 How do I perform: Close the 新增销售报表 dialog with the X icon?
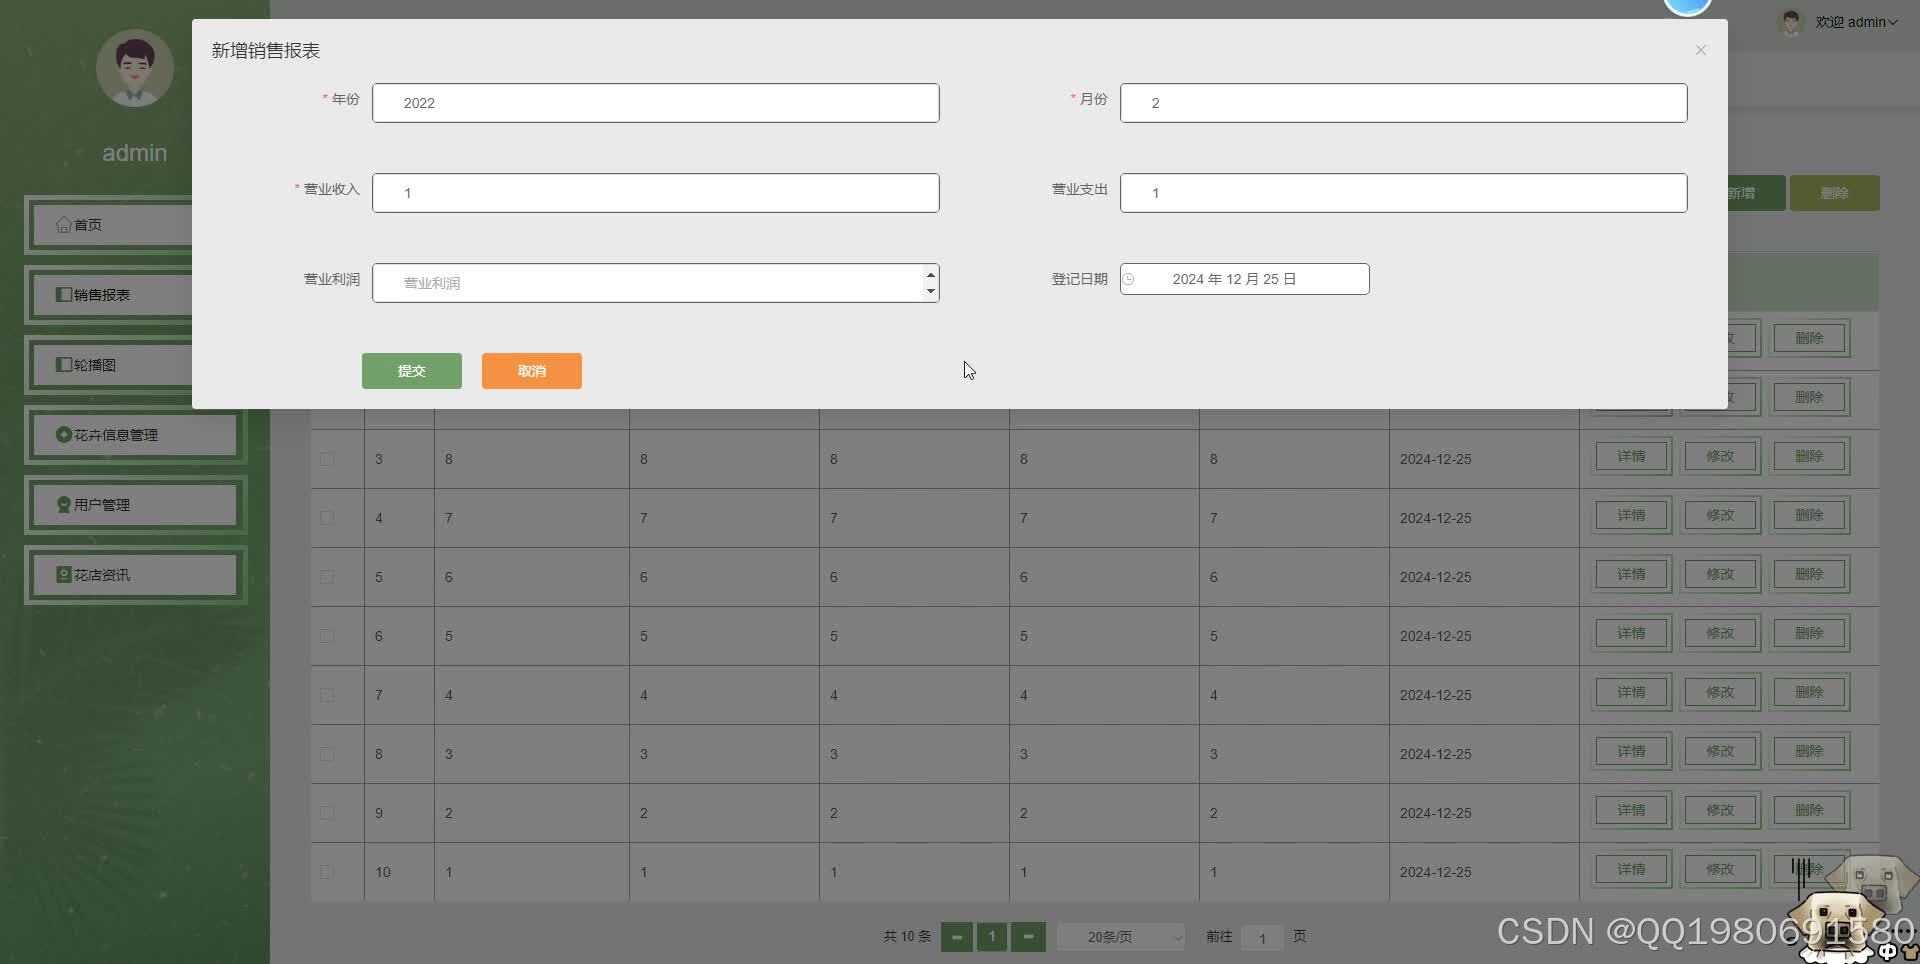(x=1700, y=50)
